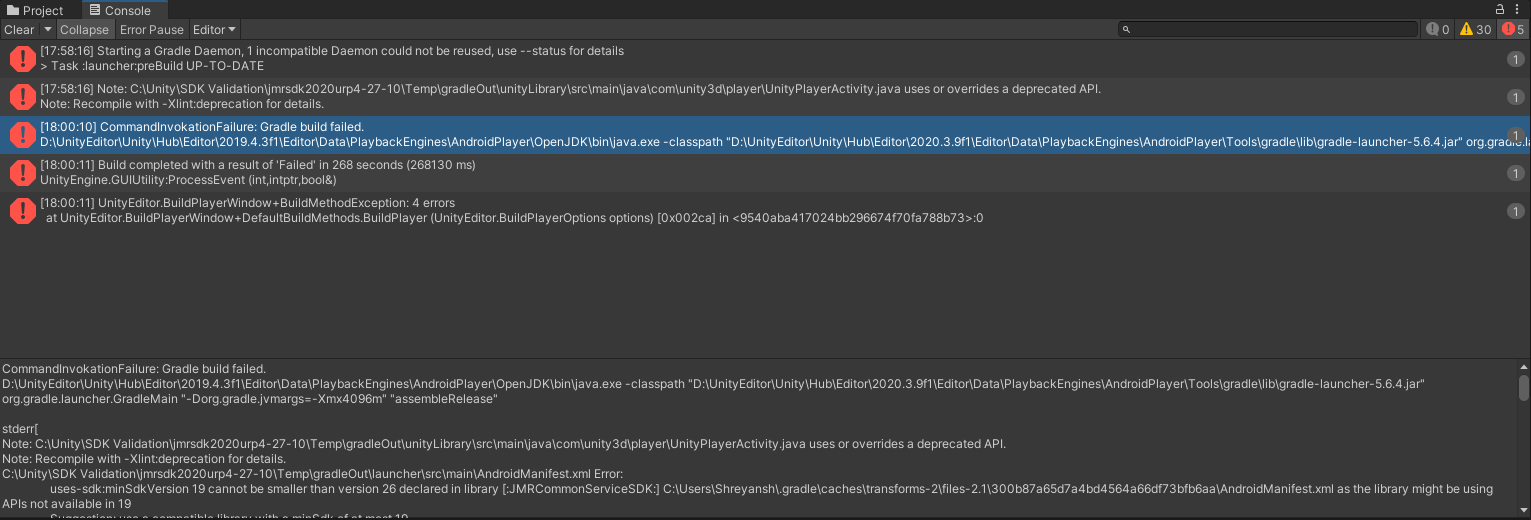Click error icon of deprecated API note entry
This screenshot has width=1531, height=520.
[22, 97]
